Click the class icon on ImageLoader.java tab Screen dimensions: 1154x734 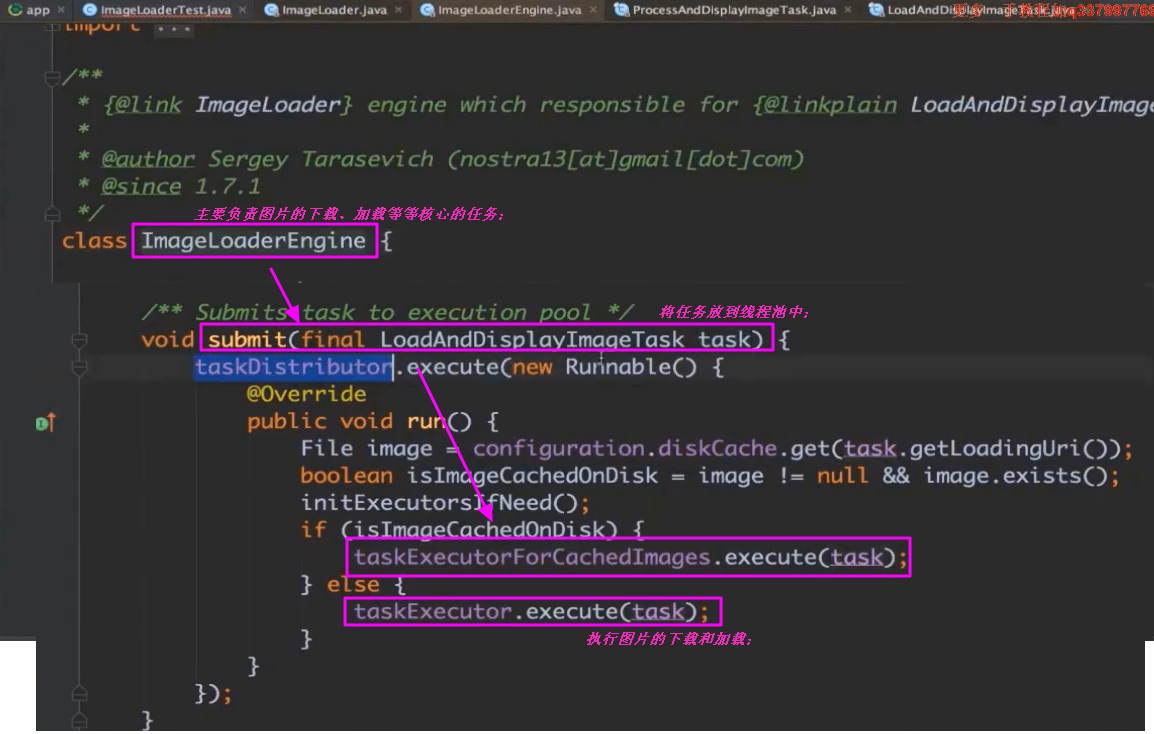[x=271, y=10]
